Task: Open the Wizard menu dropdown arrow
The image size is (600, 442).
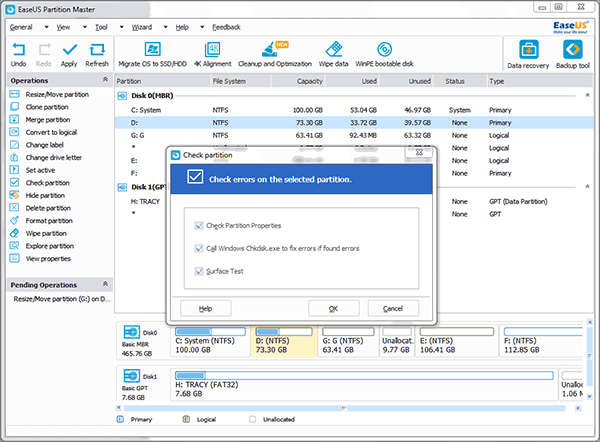Action: [165, 27]
